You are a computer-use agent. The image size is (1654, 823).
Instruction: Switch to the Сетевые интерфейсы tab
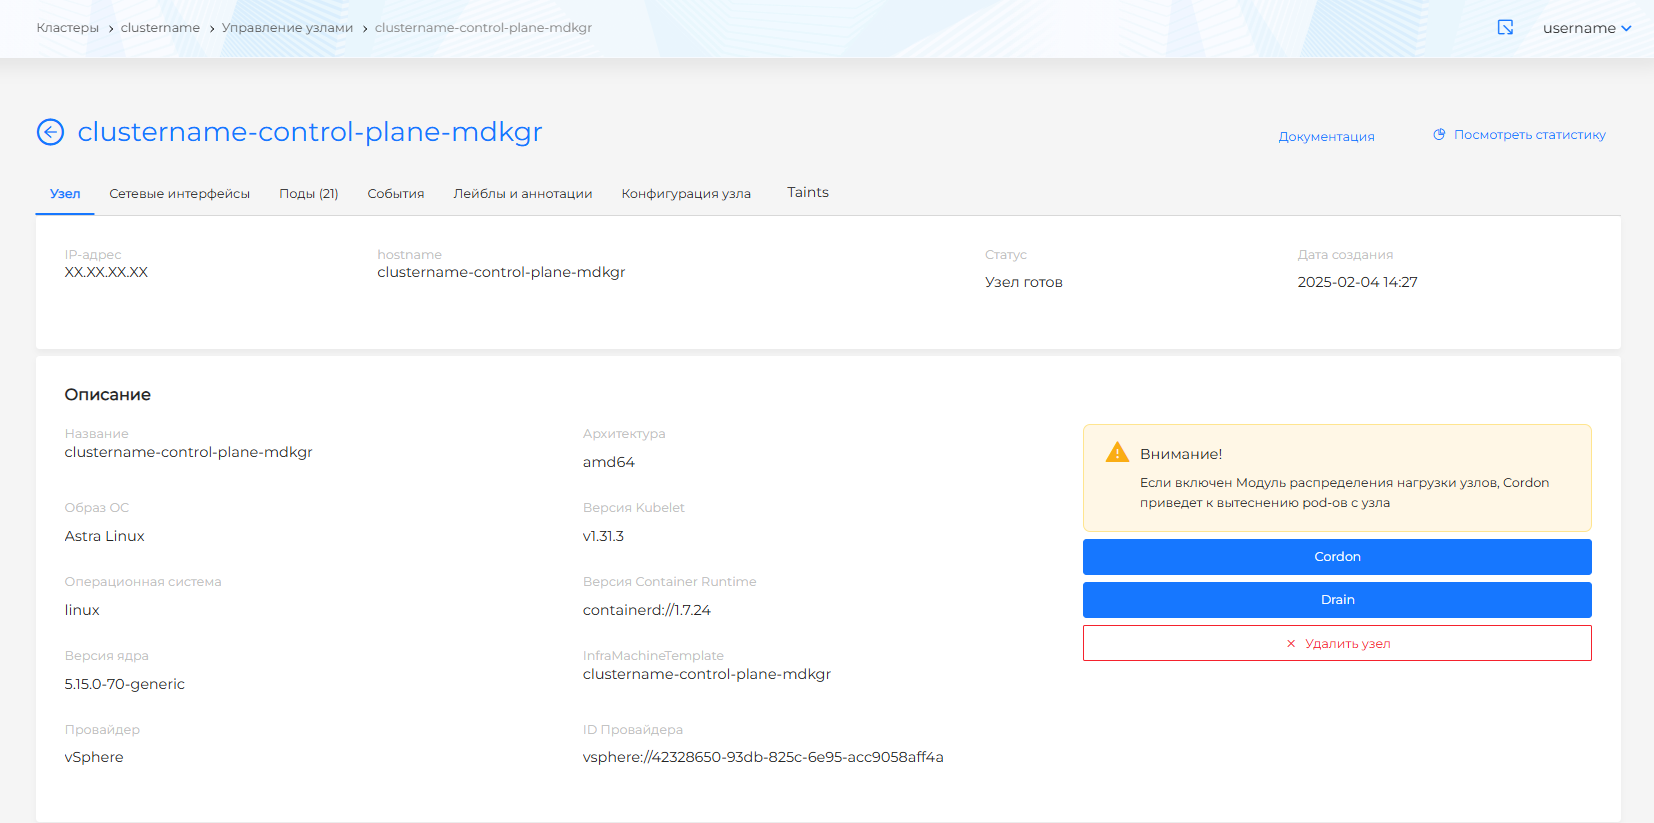click(x=179, y=194)
